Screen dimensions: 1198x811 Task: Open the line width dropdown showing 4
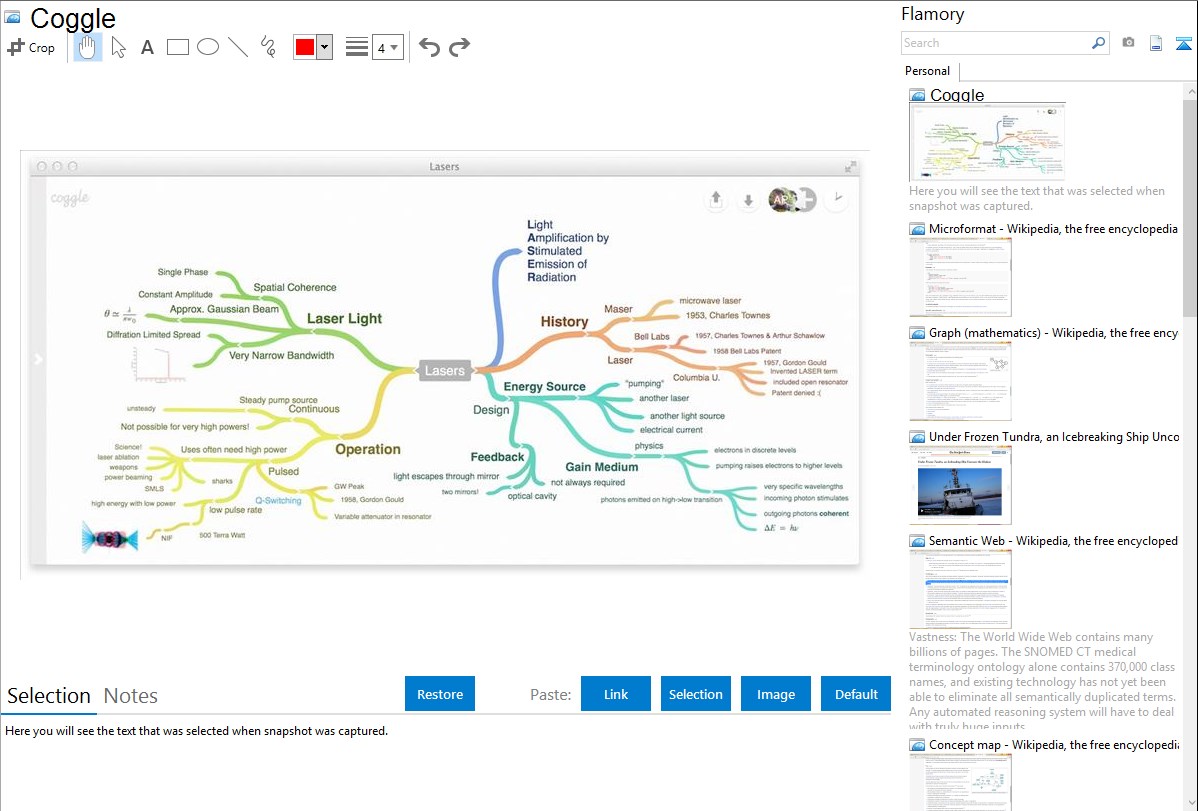point(388,47)
